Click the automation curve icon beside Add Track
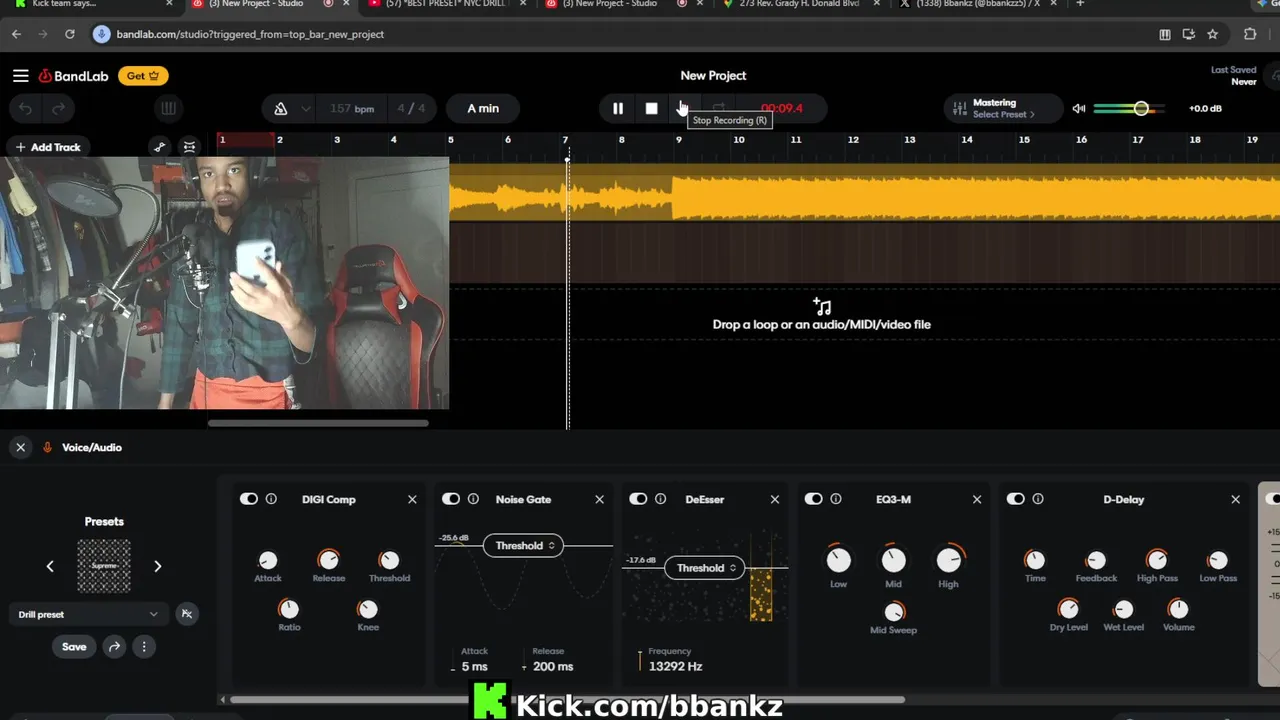This screenshot has width=1280, height=720. [159, 147]
